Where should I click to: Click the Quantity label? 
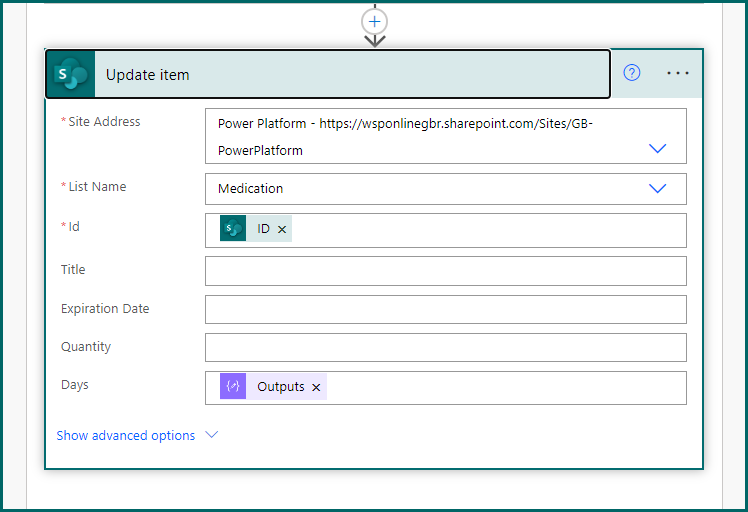[x=86, y=347]
